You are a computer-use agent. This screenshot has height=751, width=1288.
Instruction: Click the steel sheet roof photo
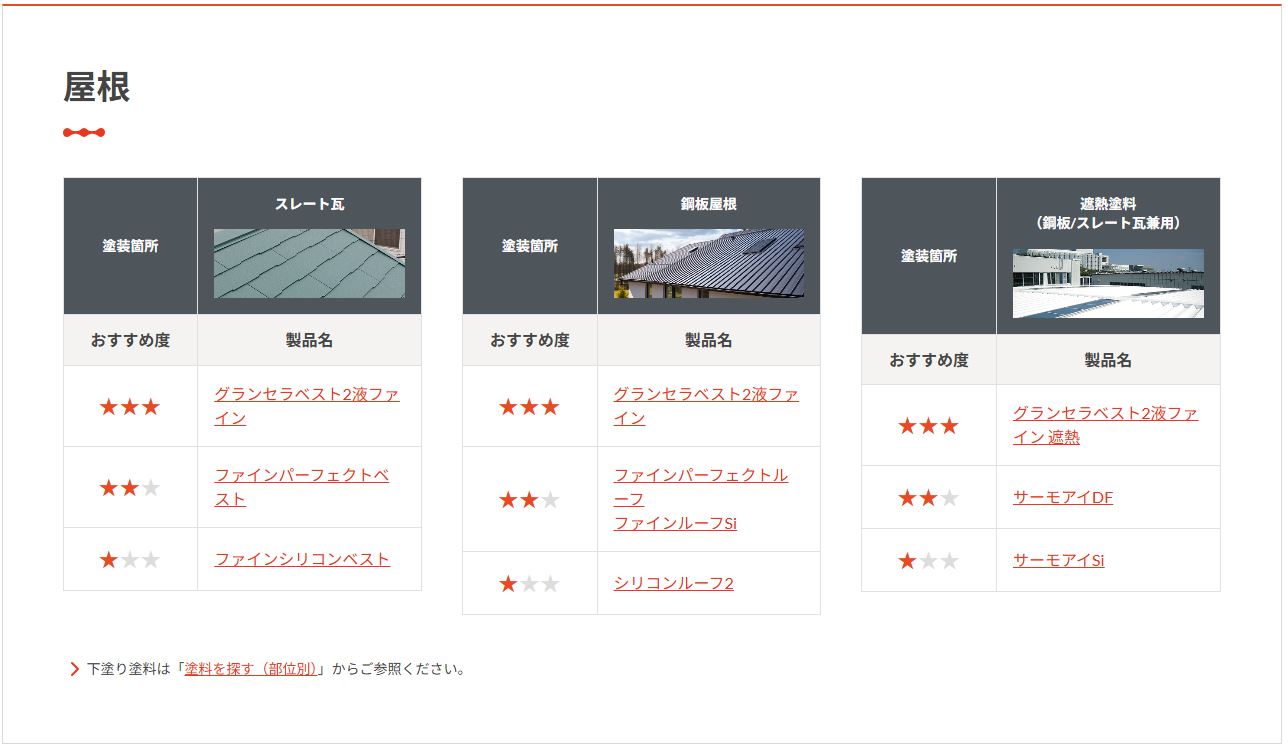[708, 263]
